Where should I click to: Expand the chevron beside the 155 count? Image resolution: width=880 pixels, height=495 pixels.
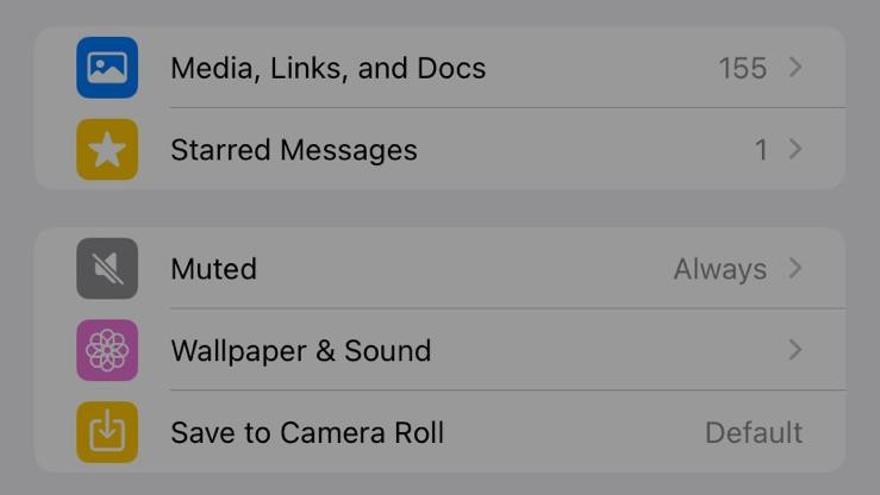[795, 67]
